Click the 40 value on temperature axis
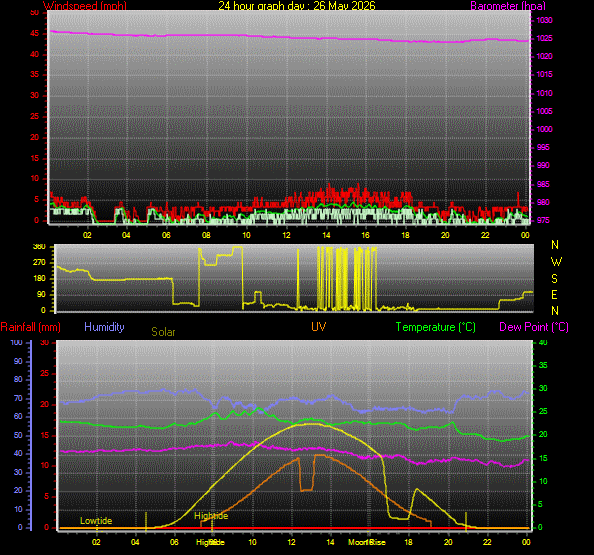The image size is (594, 555). point(543,342)
